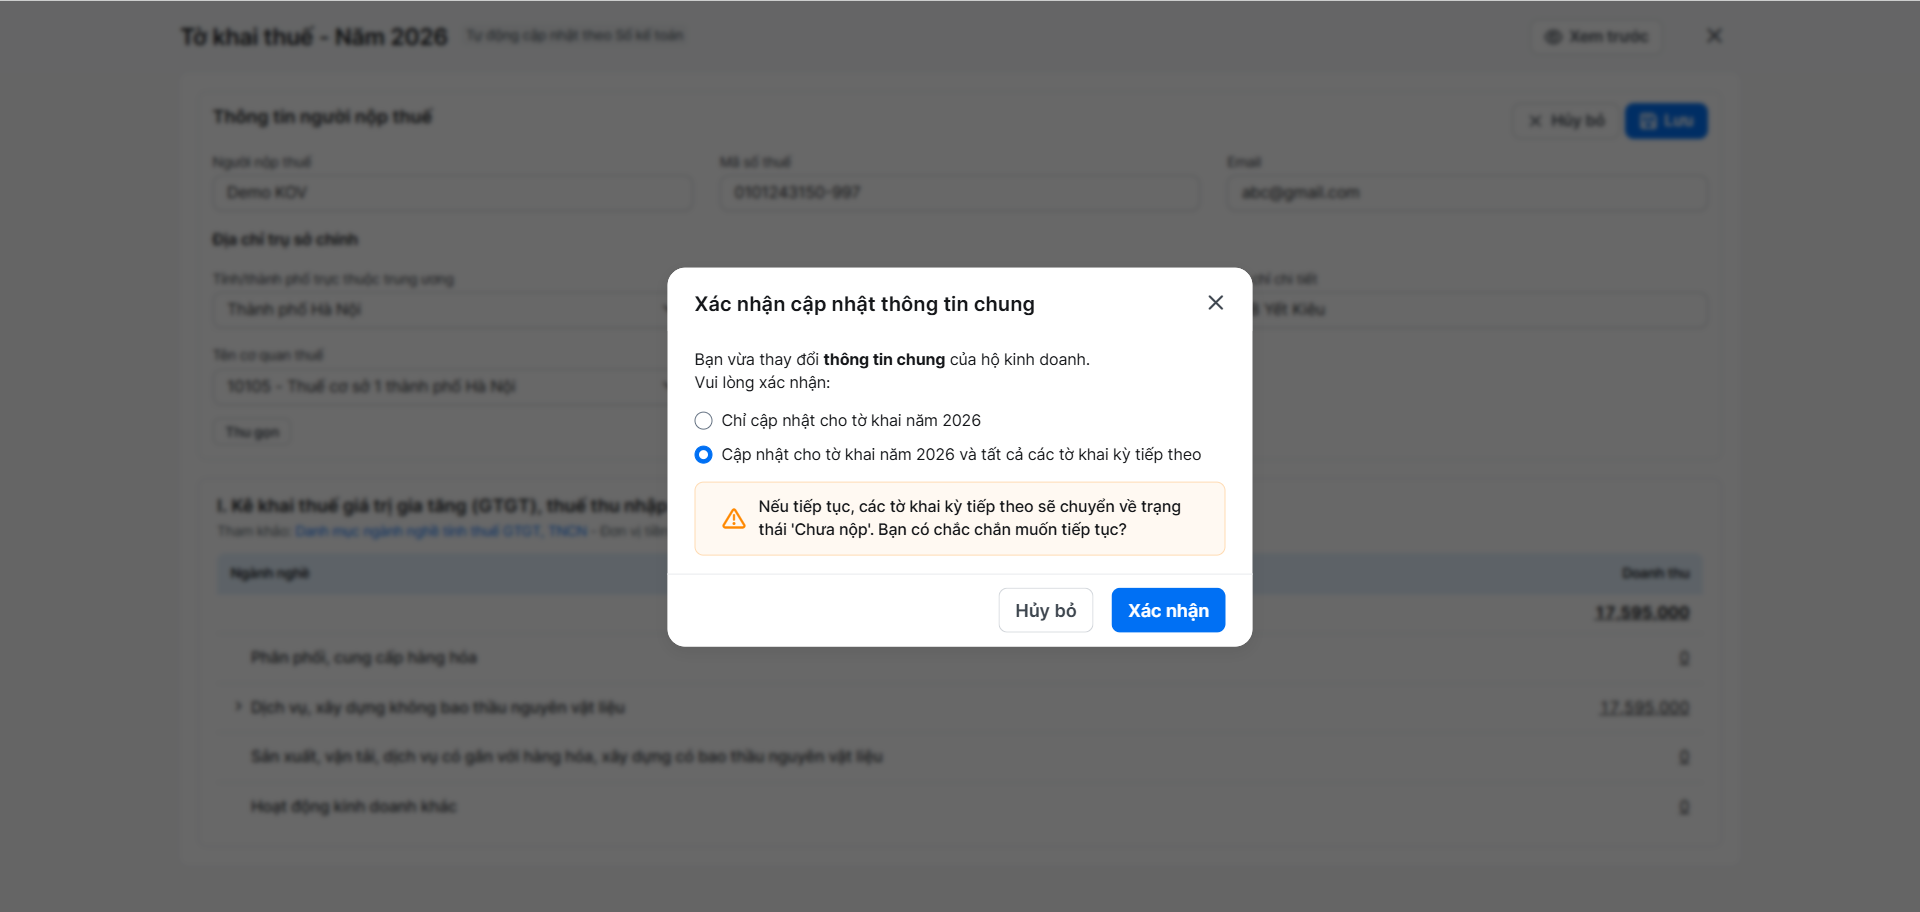Click the eye icon beside Xem trước
The height and width of the screenshot is (912, 1920).
pos(1553,37)
